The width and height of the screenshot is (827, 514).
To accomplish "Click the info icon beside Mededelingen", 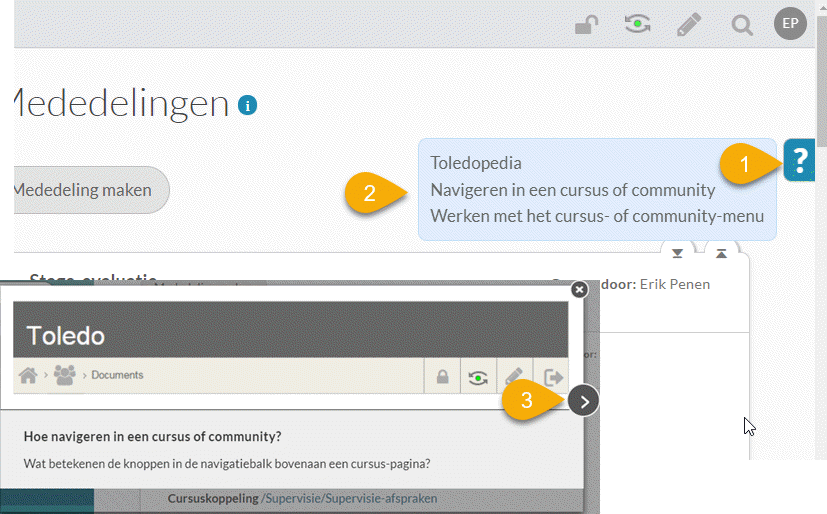I will click(247, 105).
